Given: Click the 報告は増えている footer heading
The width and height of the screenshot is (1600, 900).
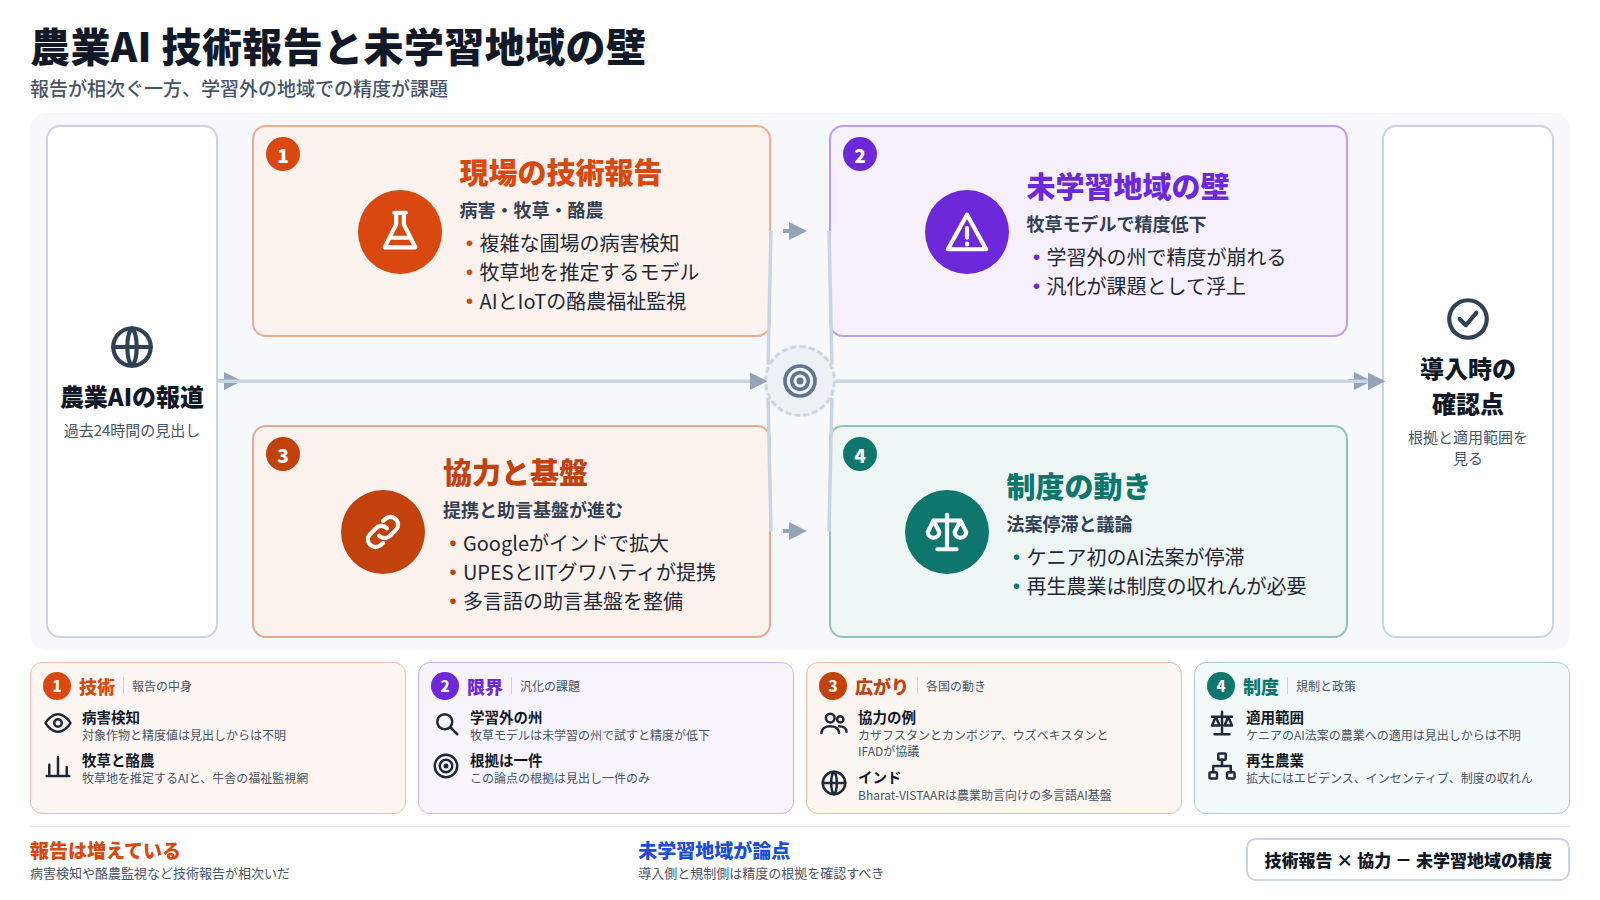Looking at the screenshot, I should pos(105,851).
